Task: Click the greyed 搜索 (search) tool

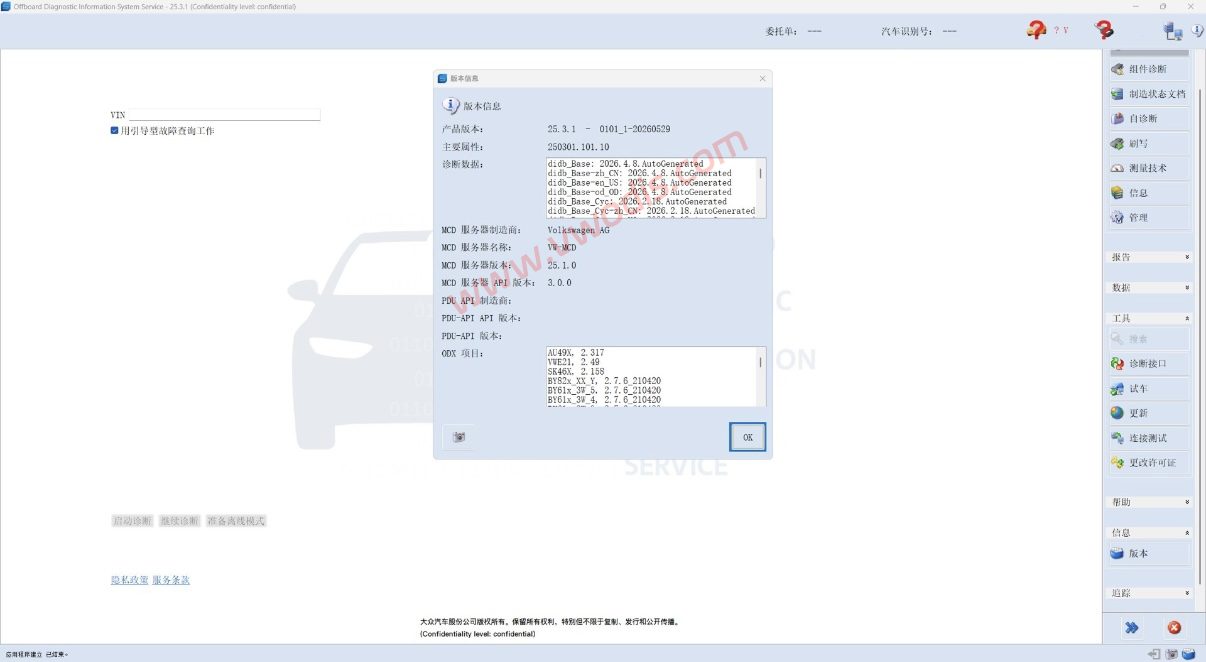Action: 1149,339
